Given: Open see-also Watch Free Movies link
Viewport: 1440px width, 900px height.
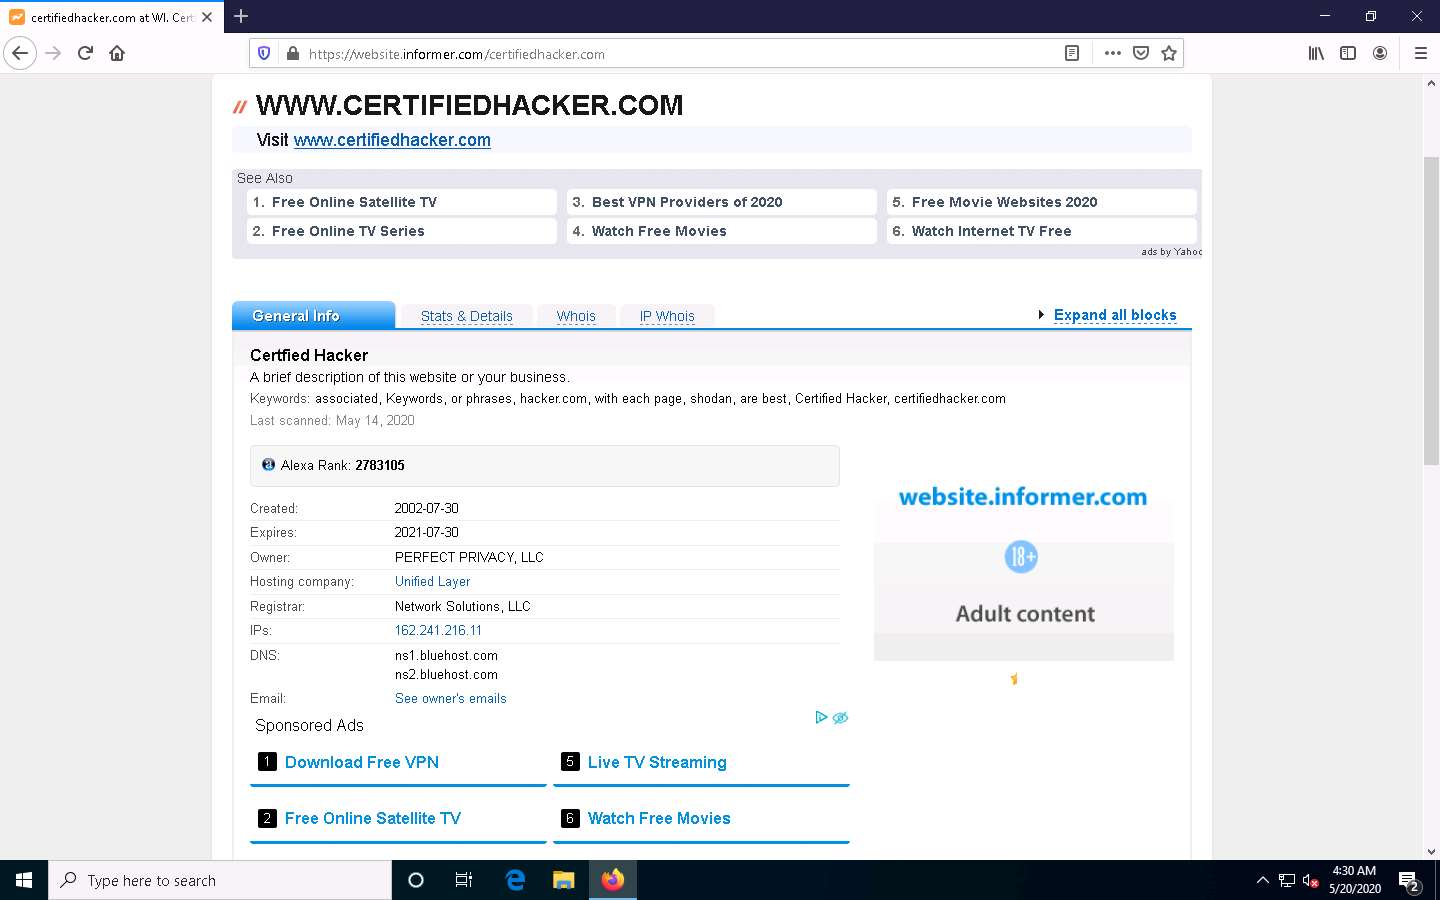Looking at the screenshot, I should [x=721, y=231].
